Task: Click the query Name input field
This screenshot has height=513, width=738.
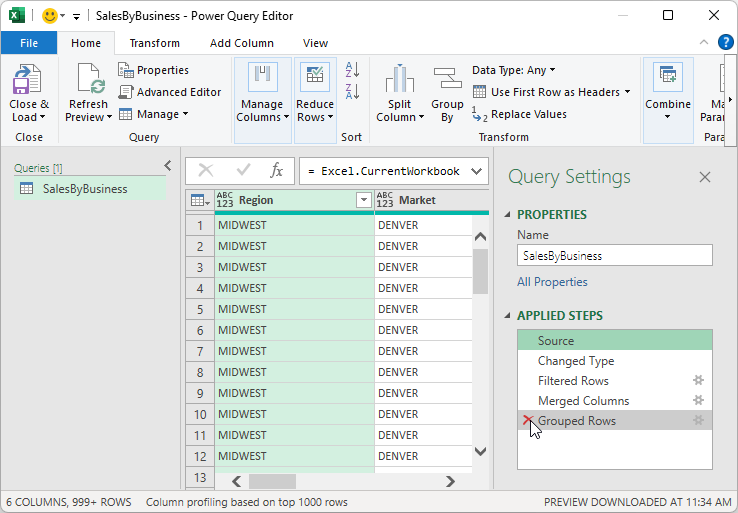Action: point(615,256)
